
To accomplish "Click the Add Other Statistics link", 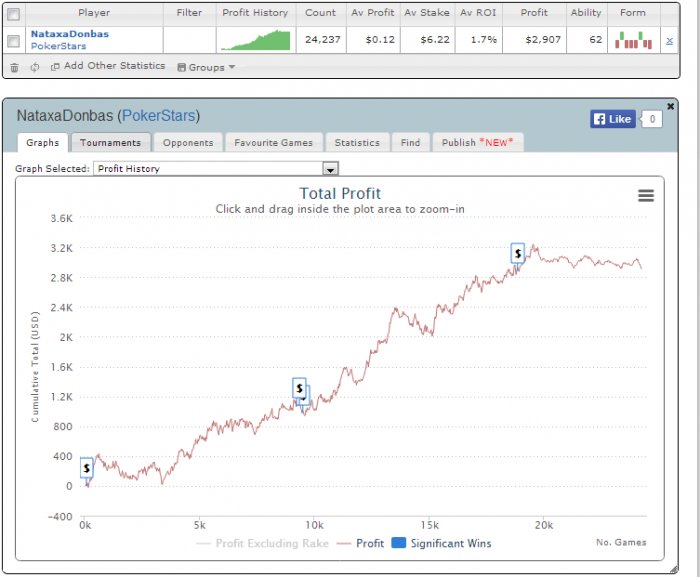I will point(108,66).
